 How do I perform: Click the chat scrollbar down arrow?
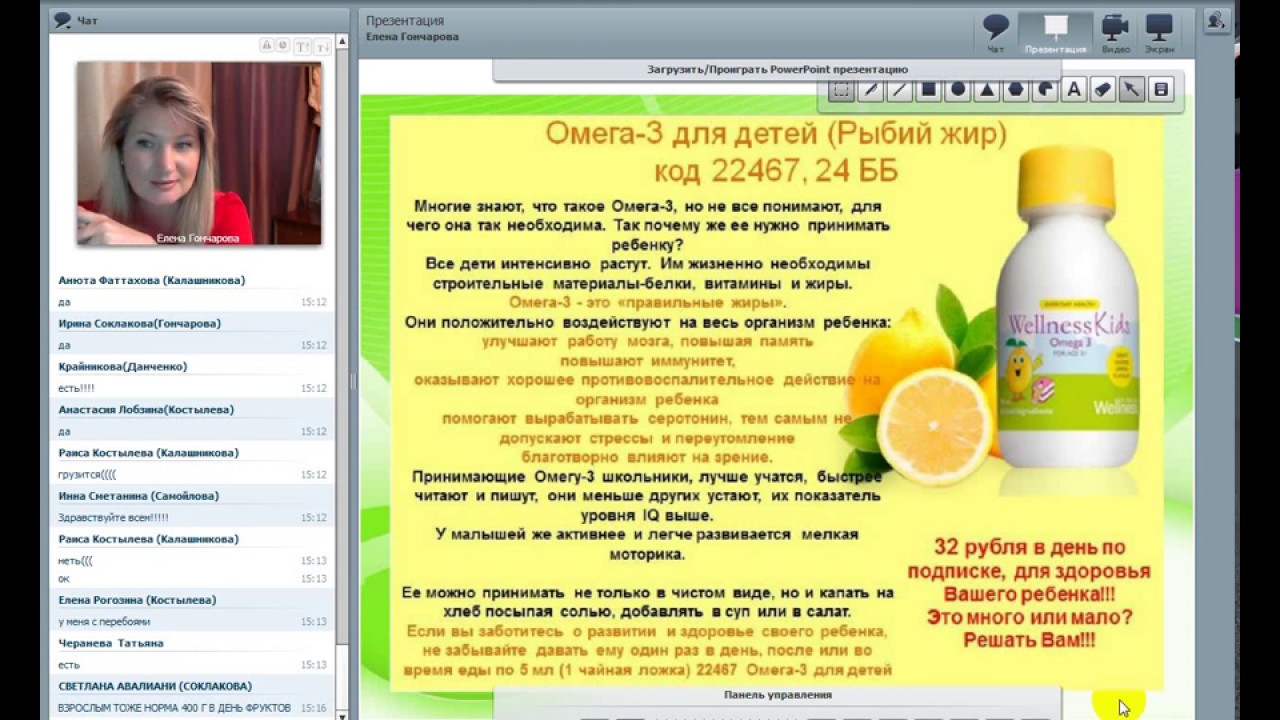[342, 715]
